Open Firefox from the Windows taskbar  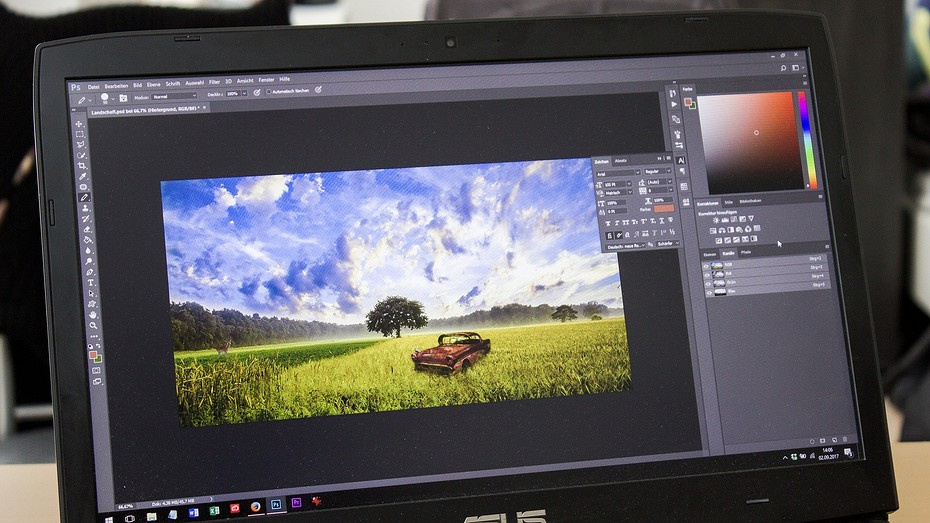[x=255, y=506]
